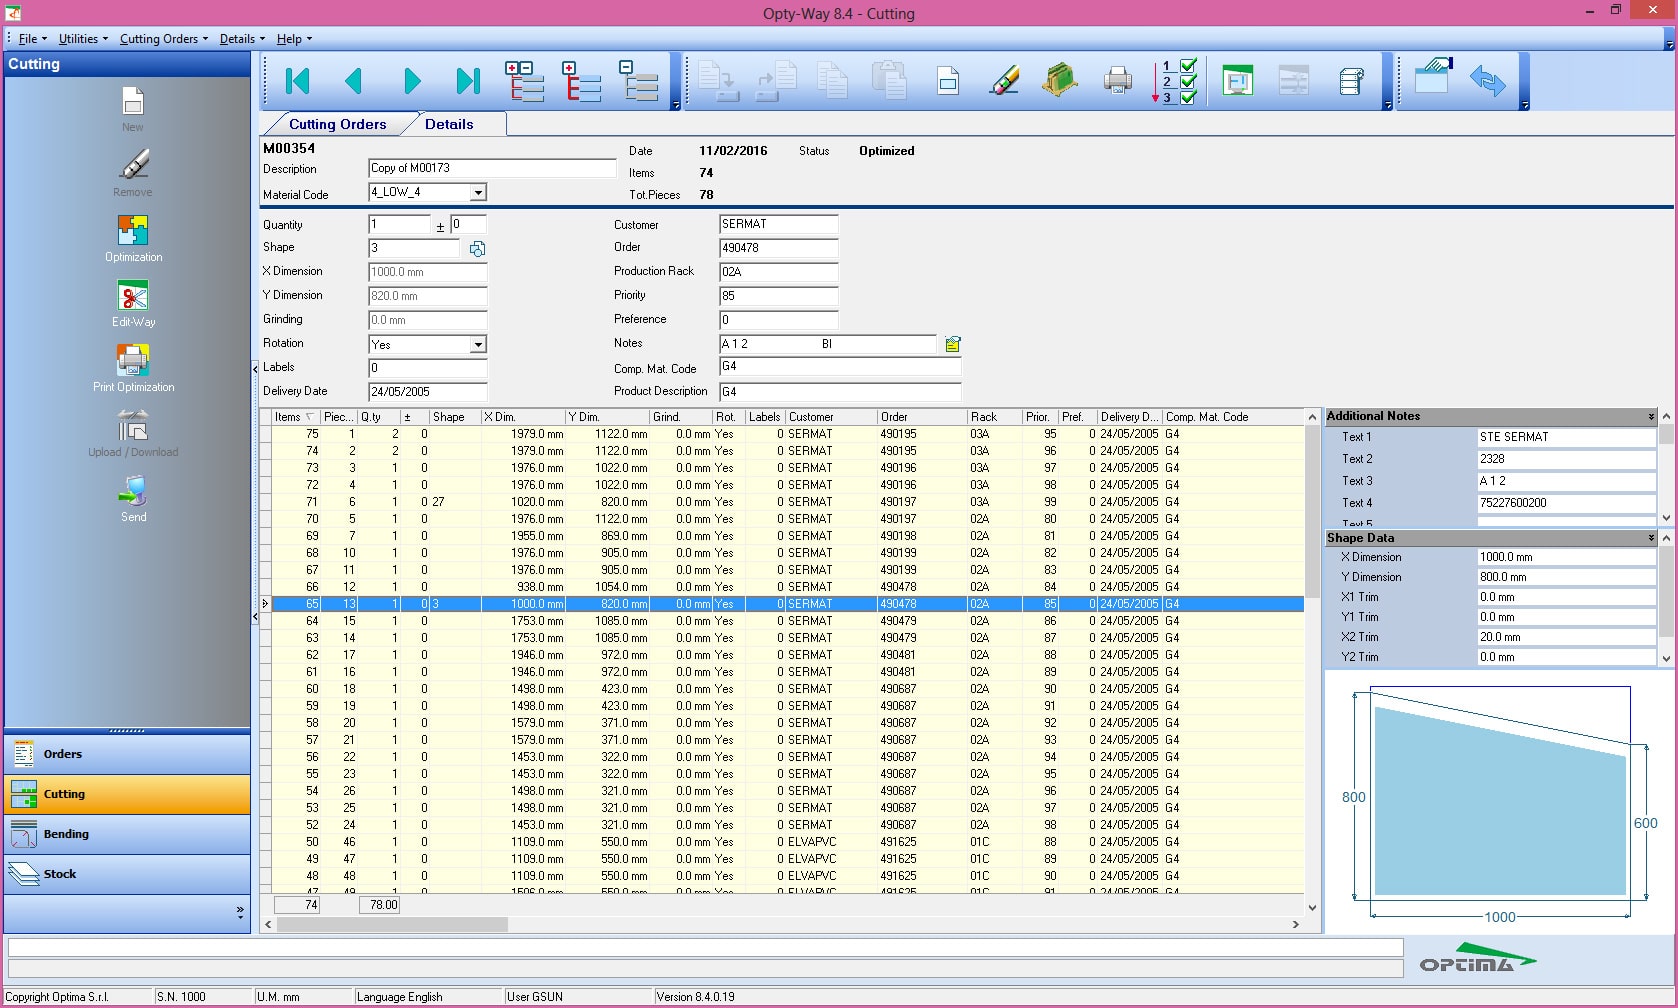
Task: Select row with order 490198
Action: pos(787,536)
